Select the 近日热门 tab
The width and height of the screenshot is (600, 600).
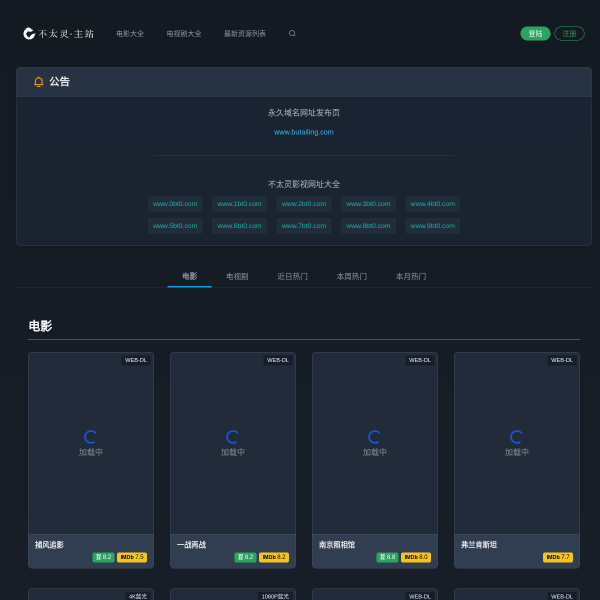pyautogui.click(x=292, y=276)
